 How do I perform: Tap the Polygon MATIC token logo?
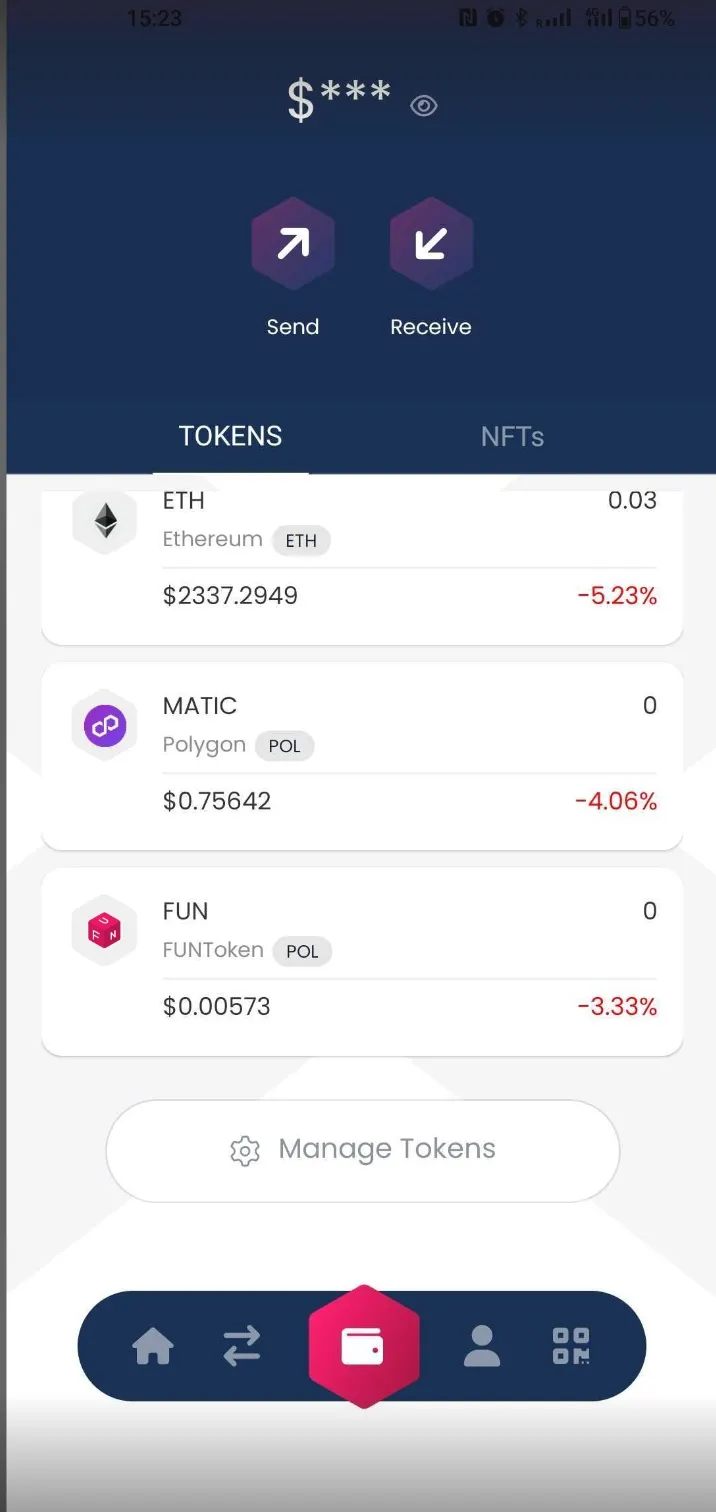tap(104, 725)
